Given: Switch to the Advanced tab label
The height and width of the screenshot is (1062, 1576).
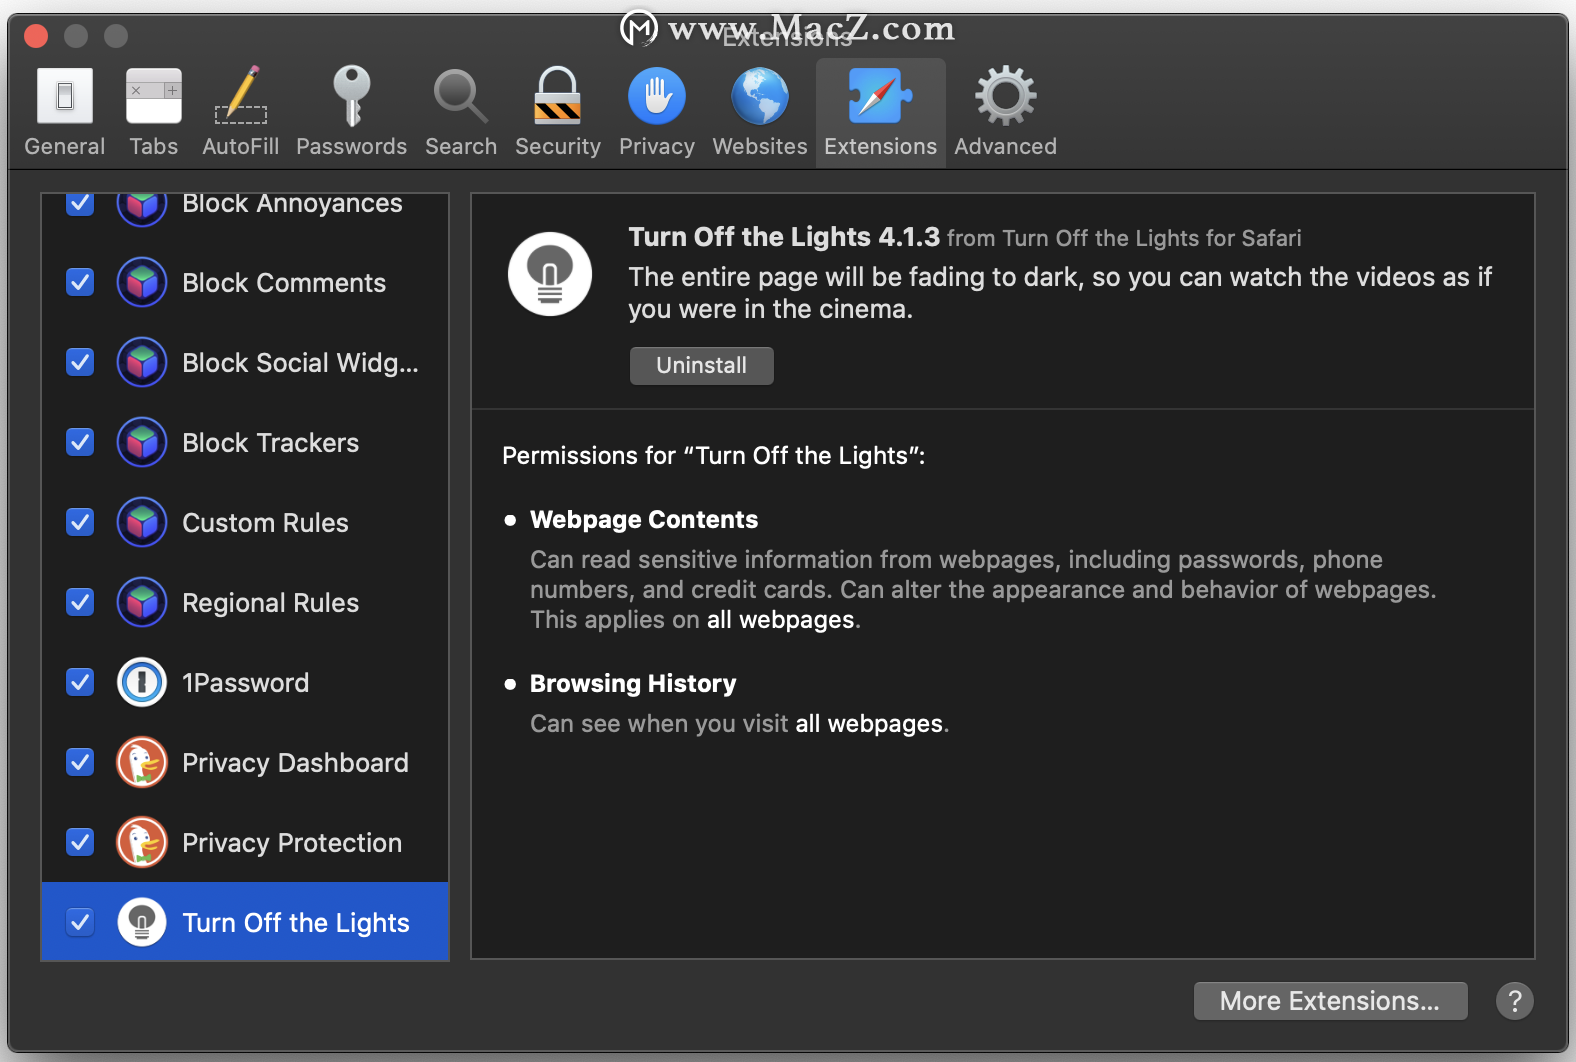Looking at the screenshot, I should pos(1006,147).
